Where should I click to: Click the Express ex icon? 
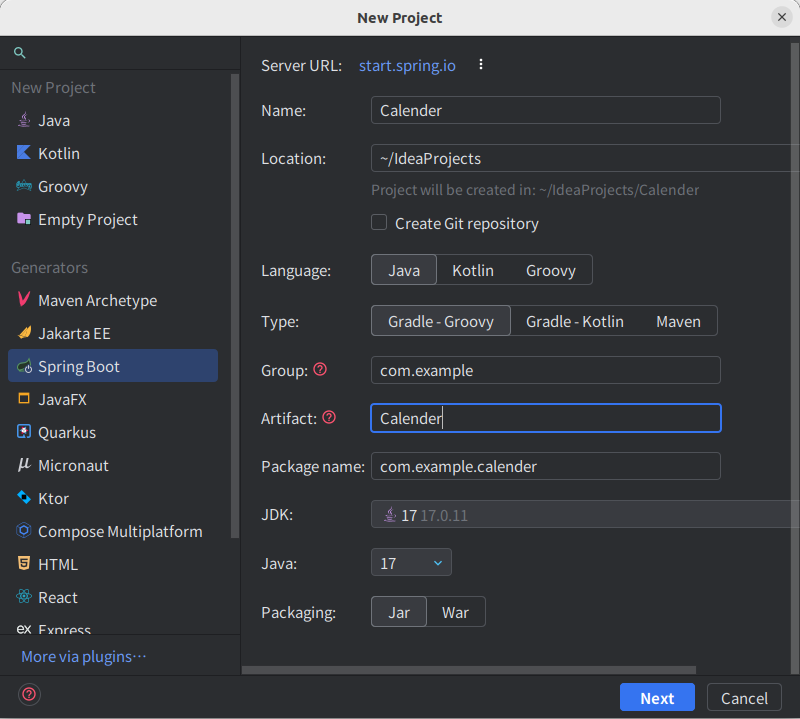(x=24, y=629)
